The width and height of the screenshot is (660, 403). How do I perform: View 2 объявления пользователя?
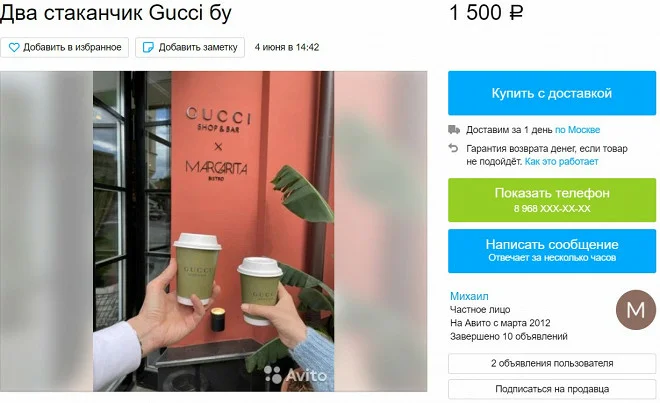(552, 363)
